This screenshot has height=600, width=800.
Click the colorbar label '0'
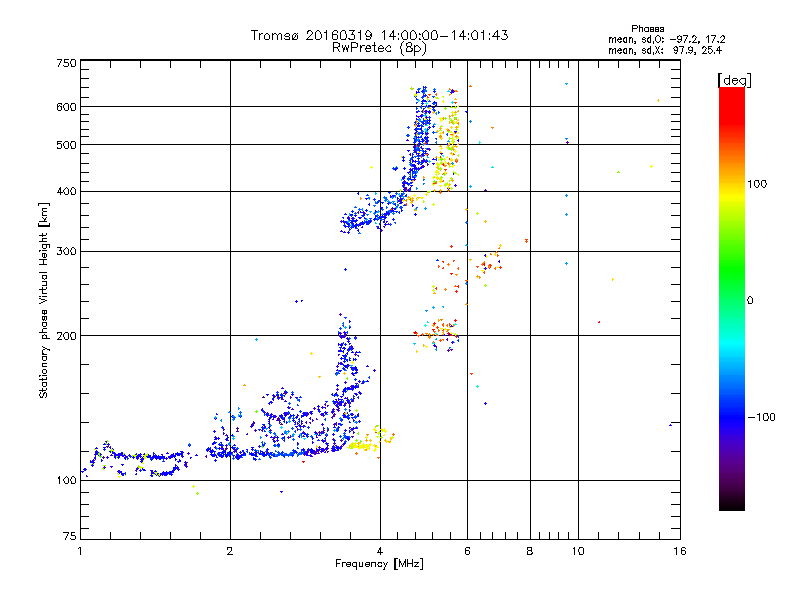[750, 301]
